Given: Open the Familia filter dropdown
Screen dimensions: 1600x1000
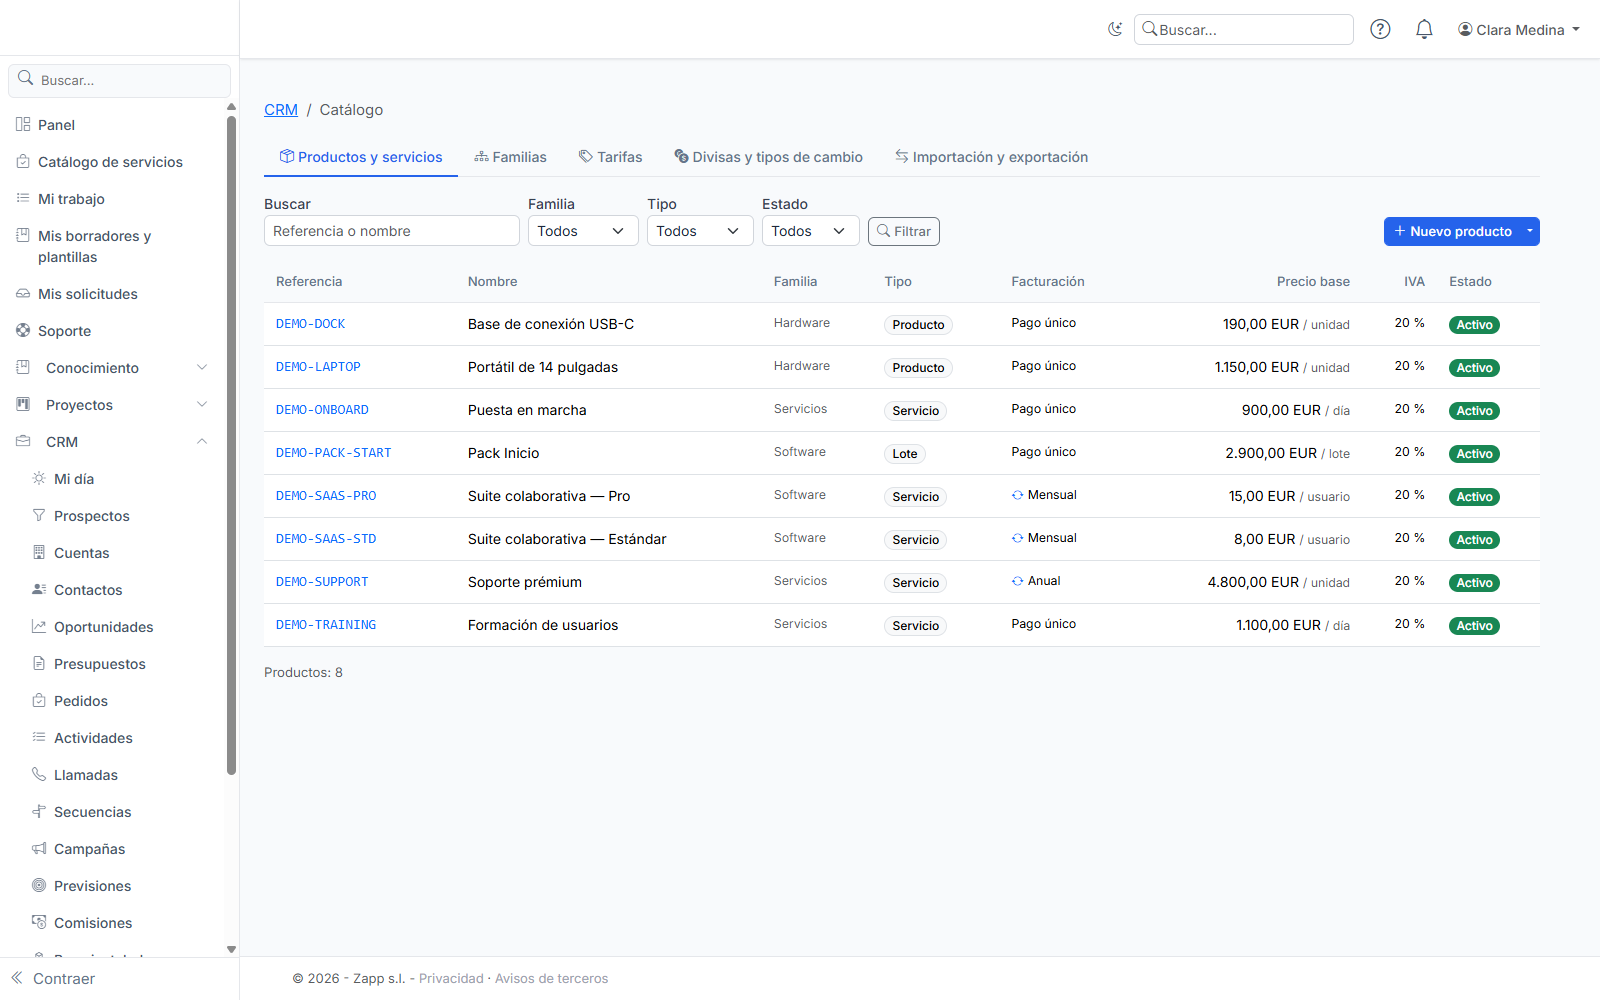Looking at the screenshot, I should [583, 231].
